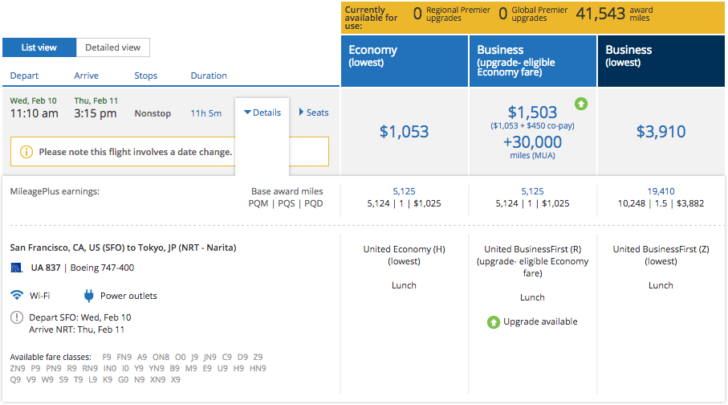The width and height of the screenshot is (728, 405).
Task: Click the 19,410 base award miles value
Action: pos(661,191)
